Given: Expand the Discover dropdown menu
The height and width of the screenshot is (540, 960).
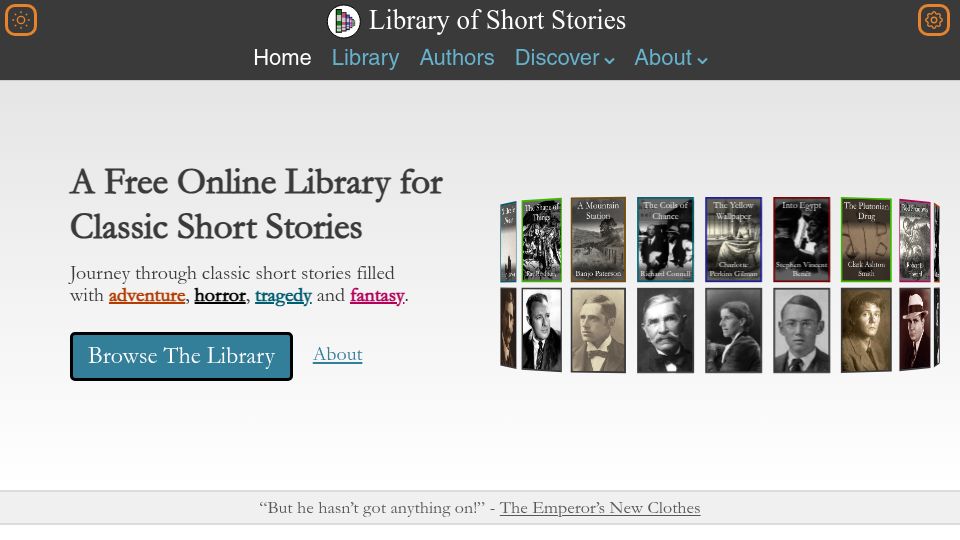Looking at the screenshot, I should pos(564,58).
